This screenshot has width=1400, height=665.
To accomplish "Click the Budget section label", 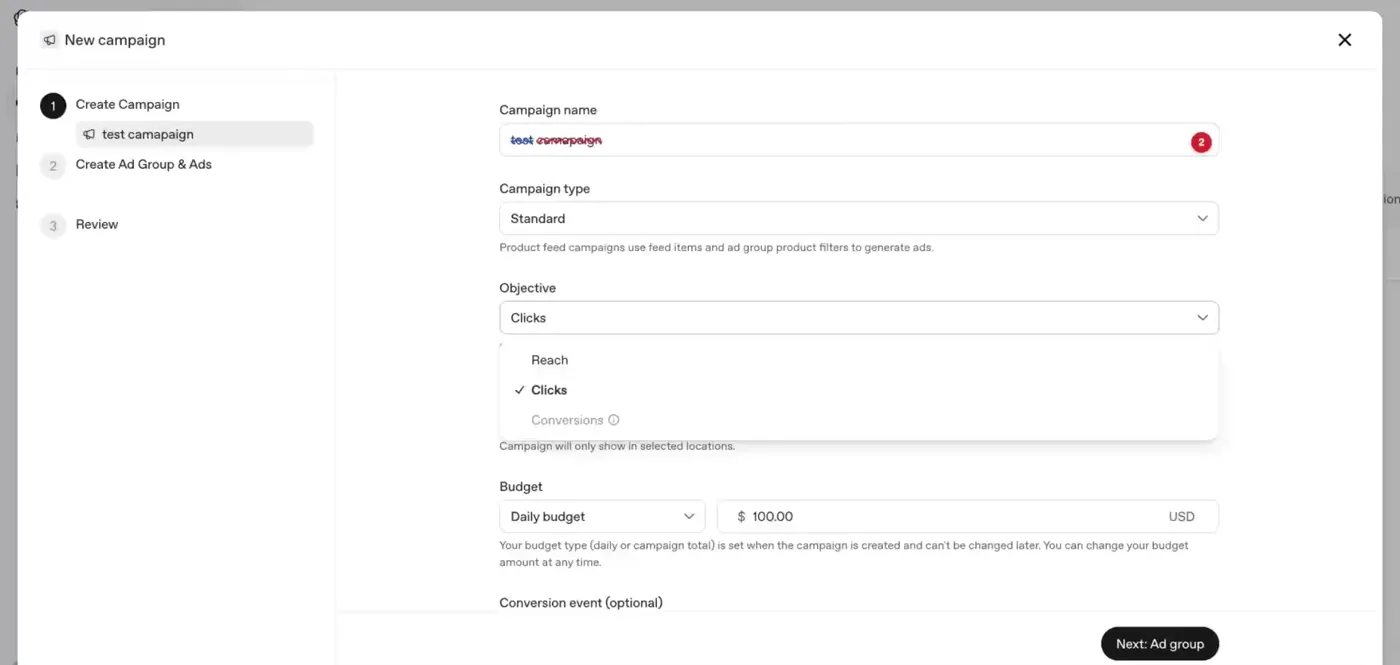I will (x=521, y=487).
